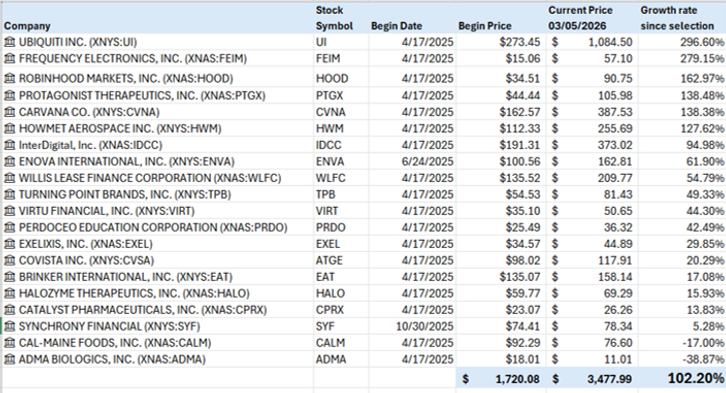Click the stock icon beside ADMA BIOLOGICS
Image resolution: width=726 pixels, height=393 pixels.
coord(9,359)
